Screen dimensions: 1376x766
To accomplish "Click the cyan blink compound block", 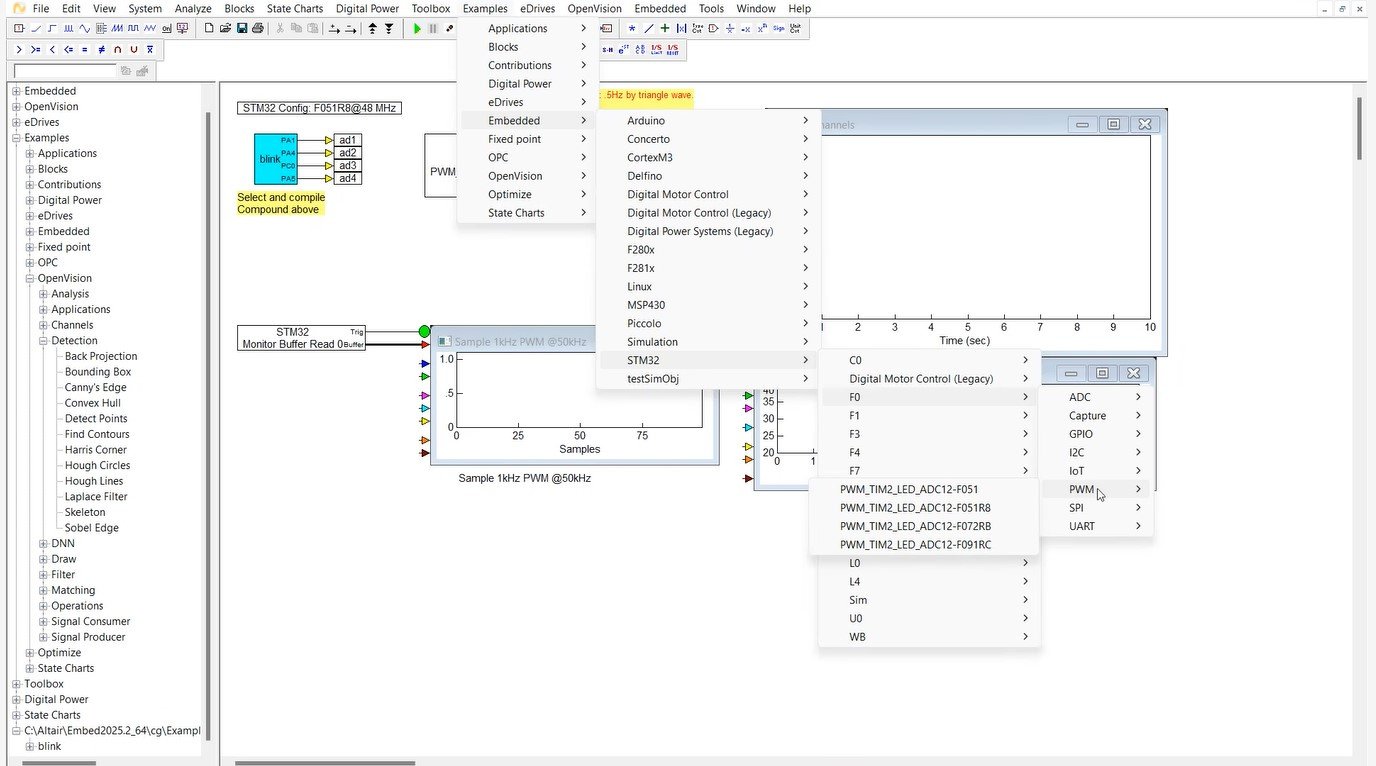I will [276, 159].
